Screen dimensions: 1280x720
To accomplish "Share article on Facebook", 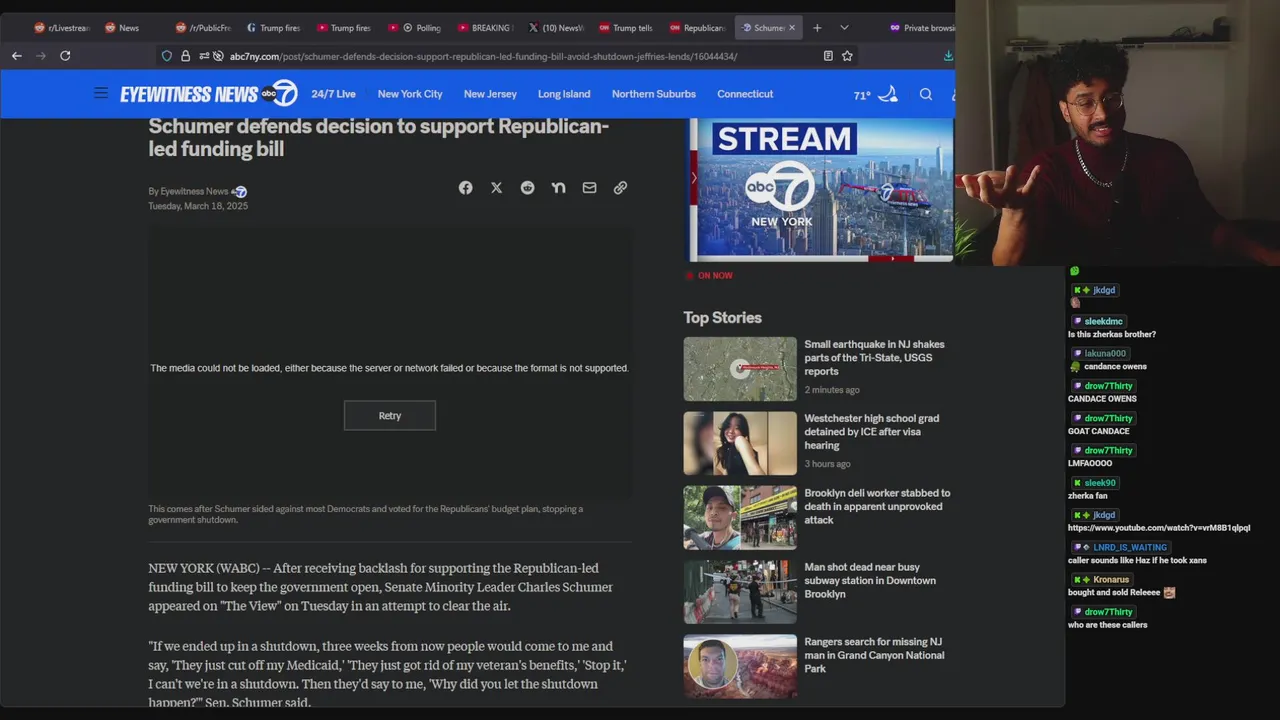I will coord(465,188).
